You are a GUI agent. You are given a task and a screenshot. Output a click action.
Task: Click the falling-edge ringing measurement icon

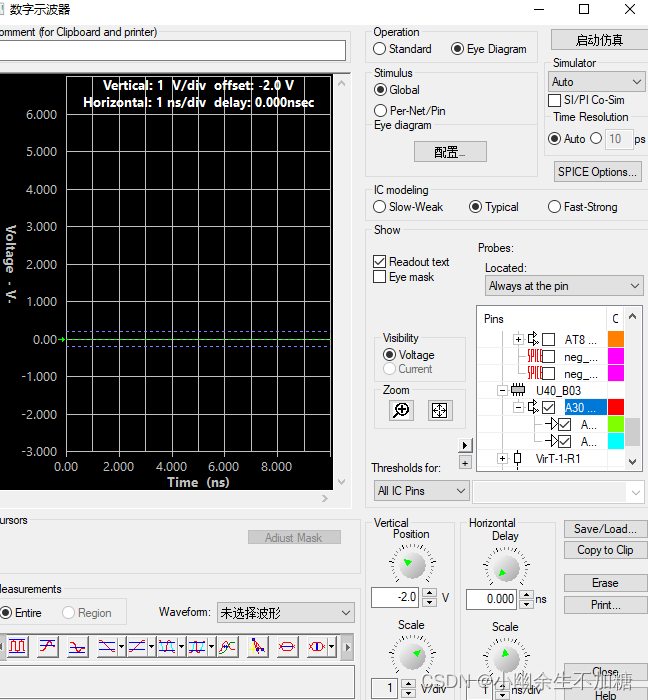(x=77, y=646)
